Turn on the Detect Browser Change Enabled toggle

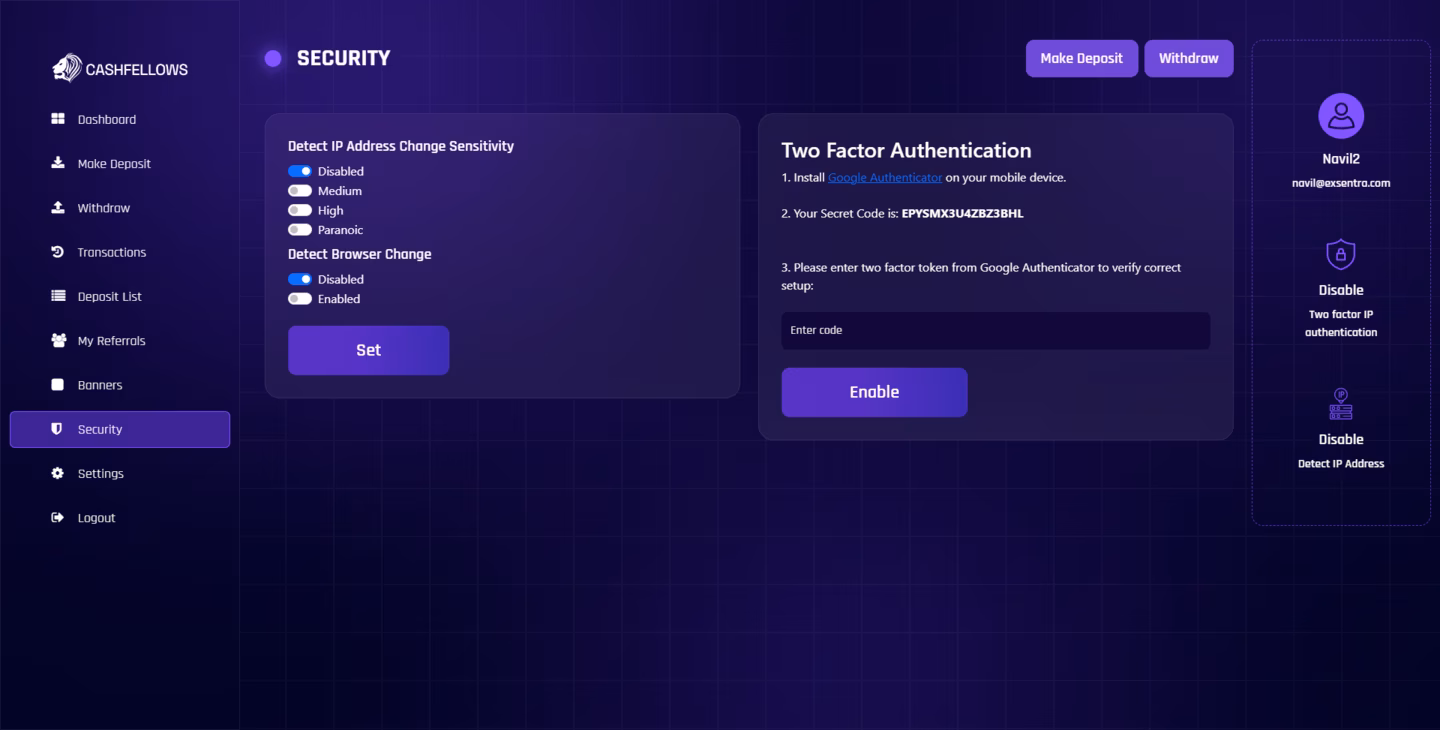pyautogui.click(x=300, y=299)
